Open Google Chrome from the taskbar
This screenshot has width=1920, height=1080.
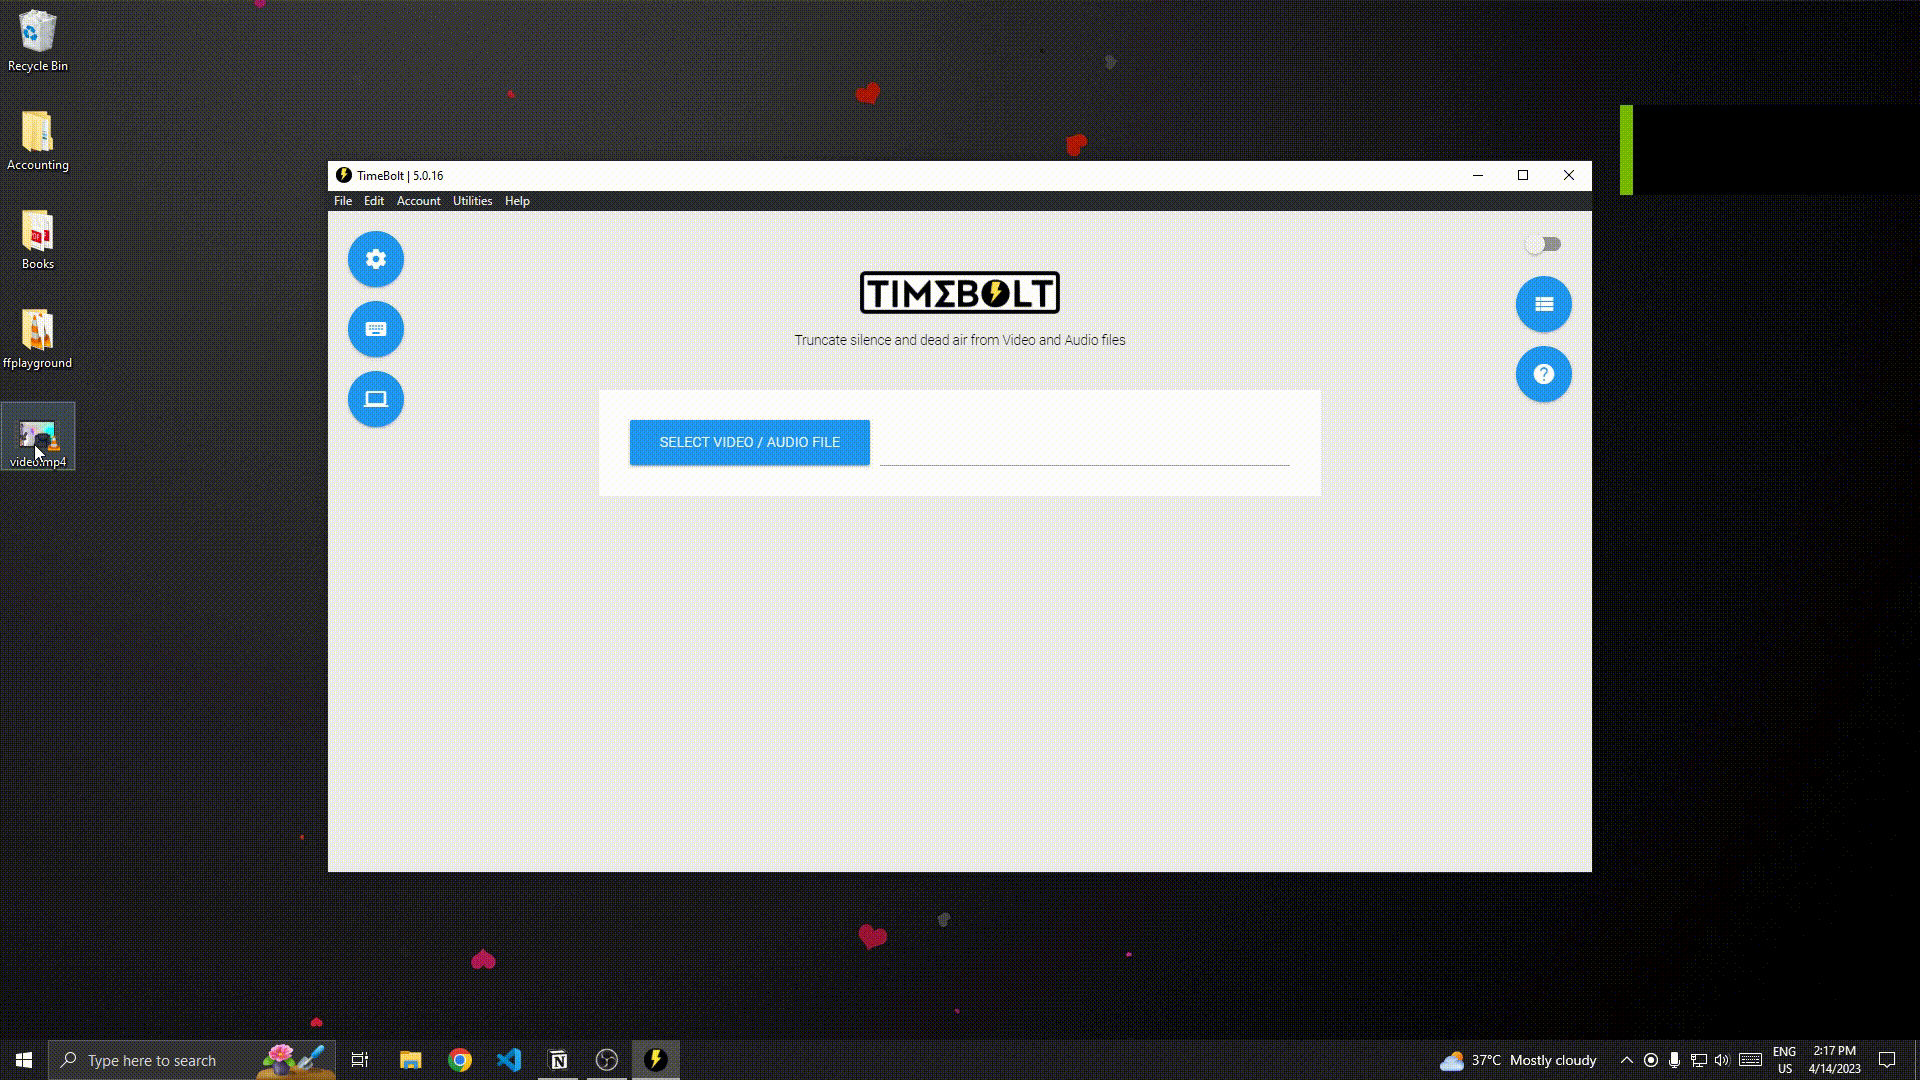460,1060
